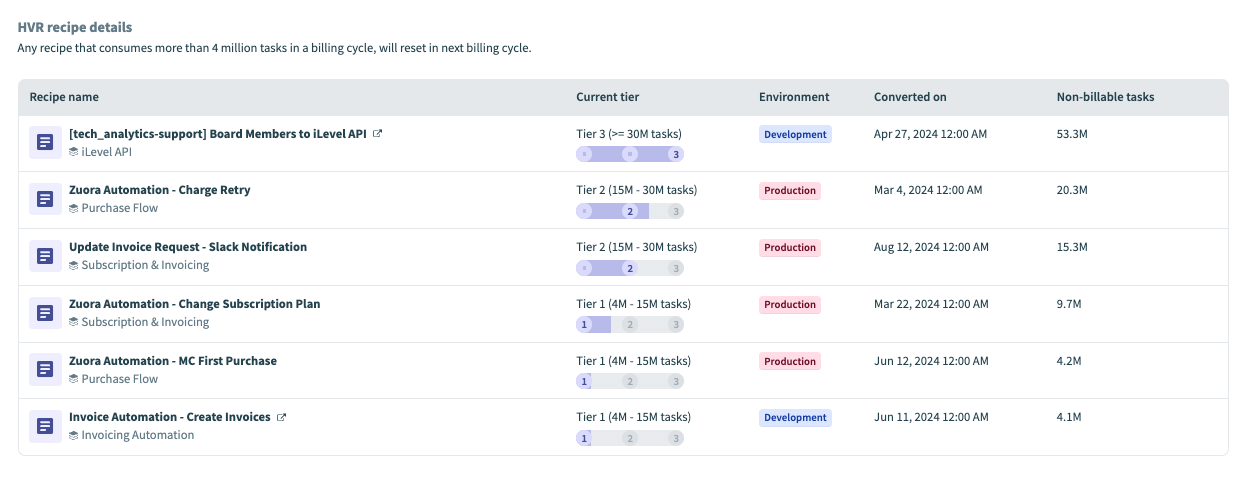Click recipe icon for Create Invoices row
This screenshot has width=1246, height=481.
coord(44,426)
